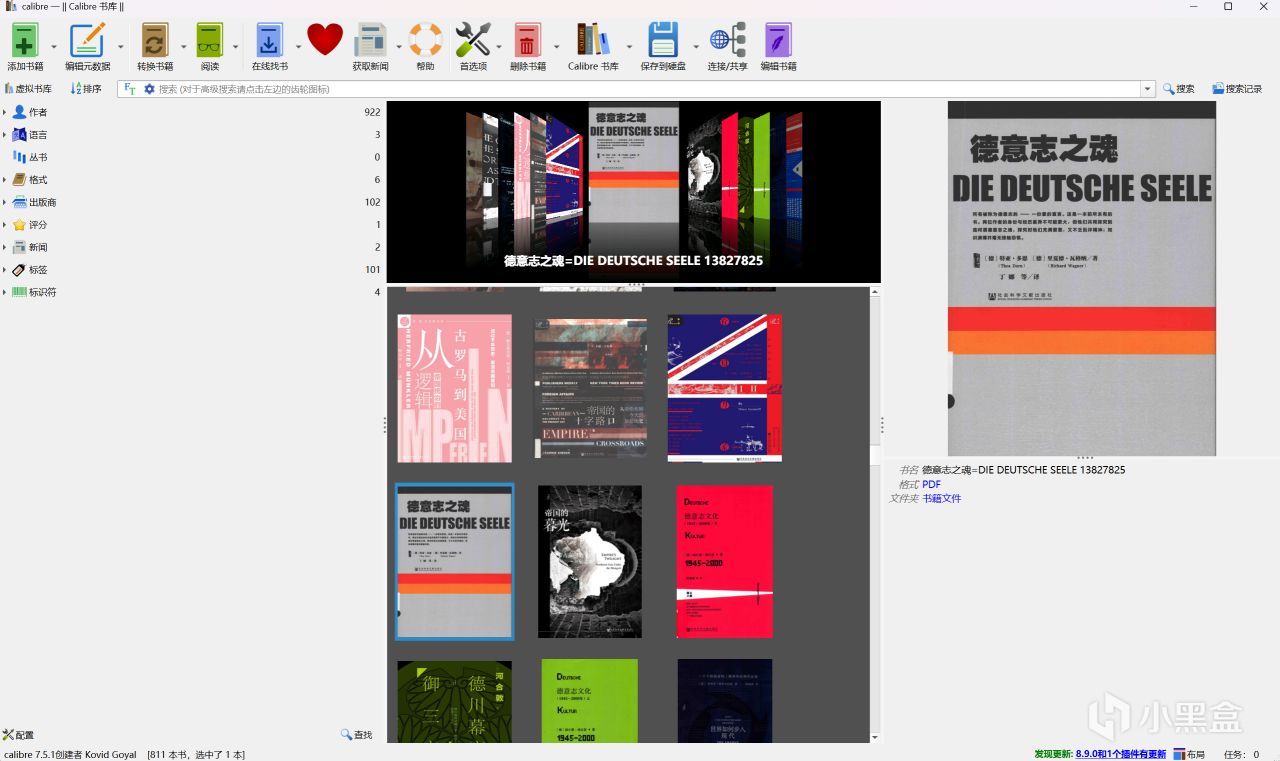Expand the 语言 category arrow
The width and height of the screenshot is (1280, 761).
pos(5,135)
